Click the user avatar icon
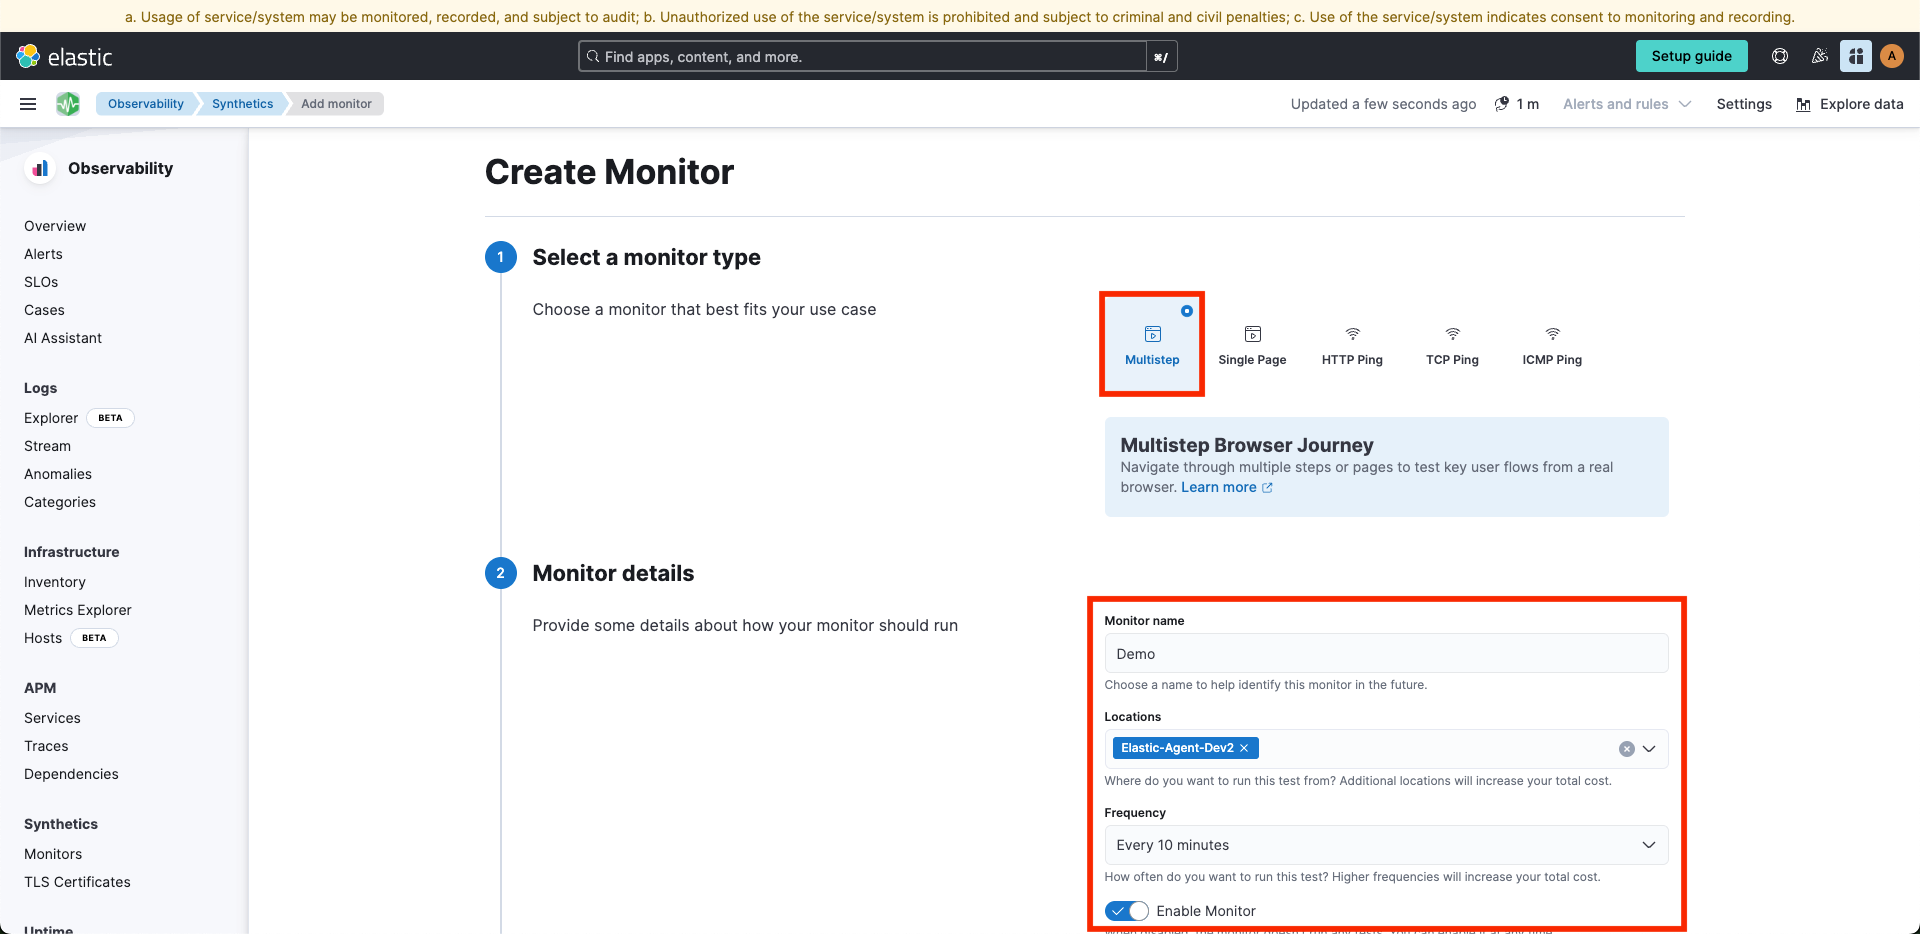Image resolution: width=1920 pixels, height=934 pixels. pos(1891,57)
